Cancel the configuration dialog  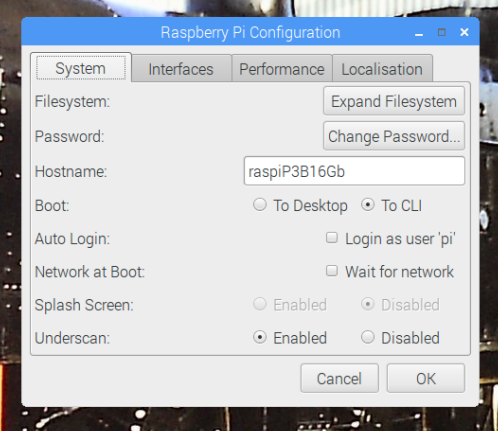339,378
